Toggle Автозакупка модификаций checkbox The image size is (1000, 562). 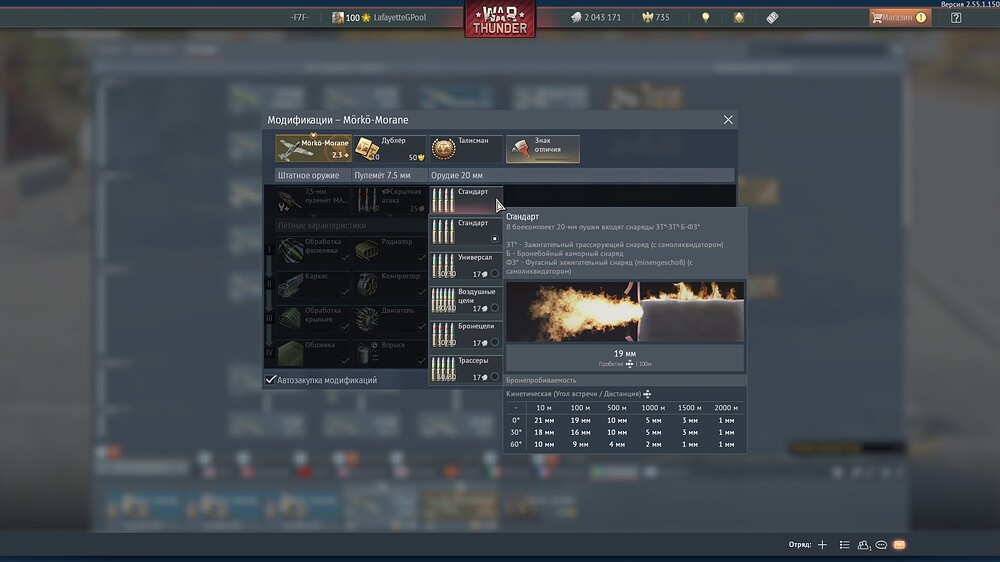coord(270,380)
